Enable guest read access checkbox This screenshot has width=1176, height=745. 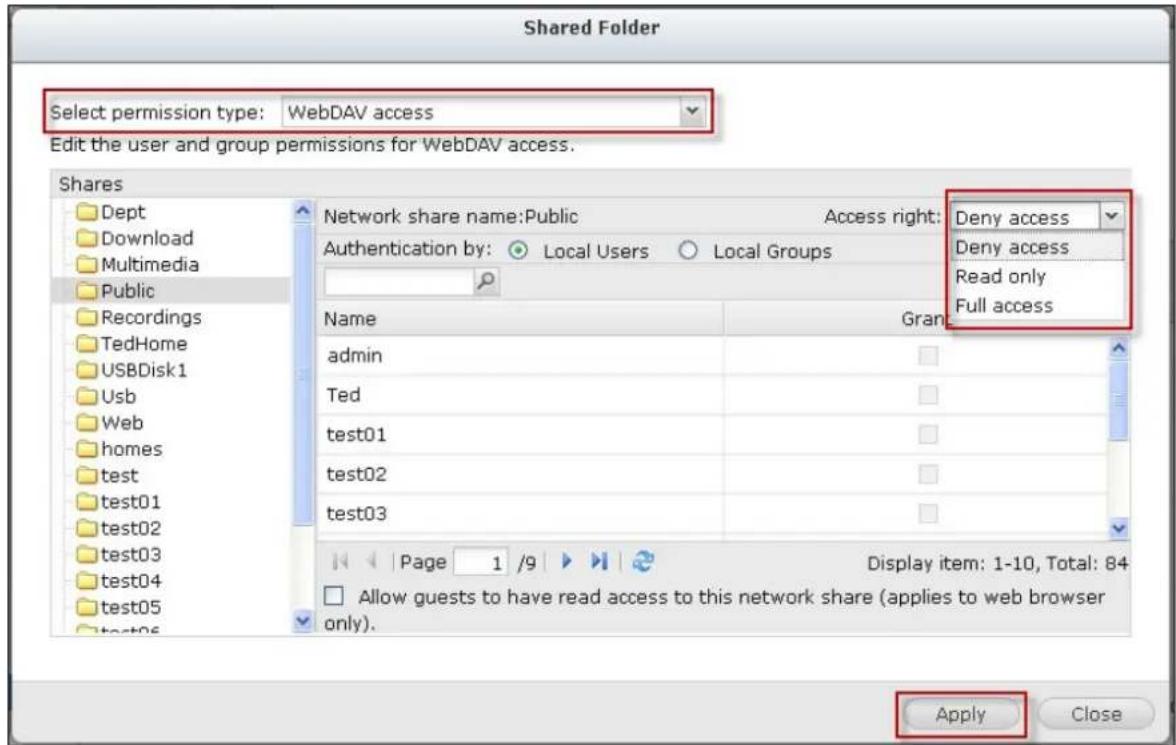click(x=334, y=596)
